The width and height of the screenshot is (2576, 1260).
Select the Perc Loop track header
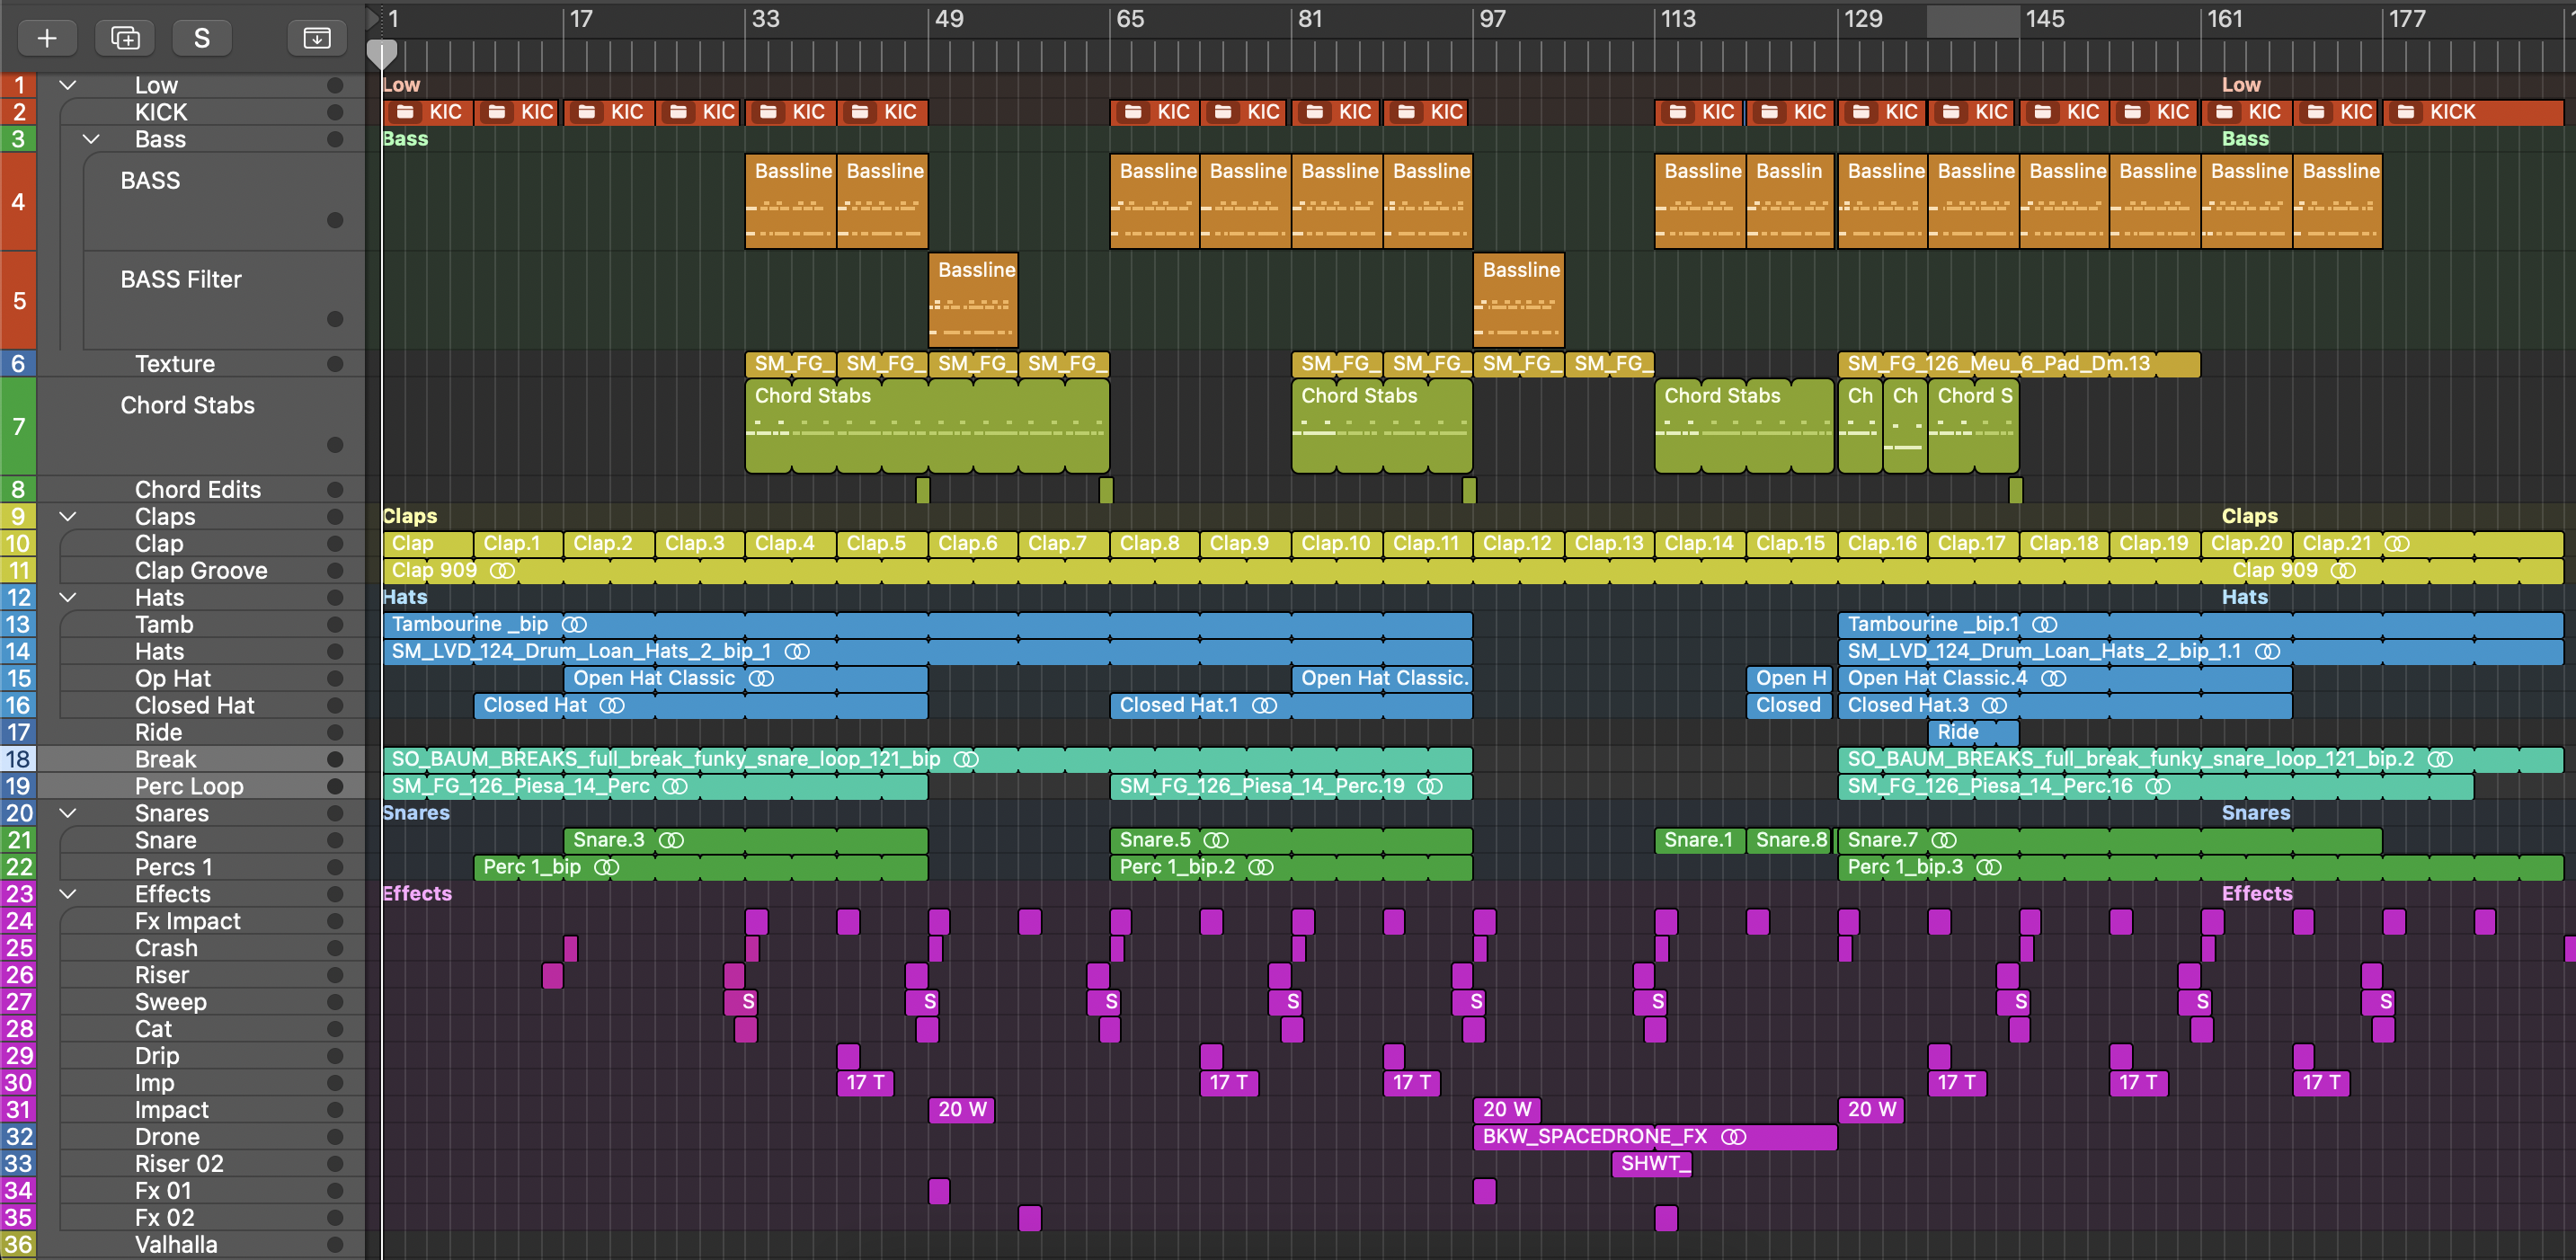(x=189, y=787)
